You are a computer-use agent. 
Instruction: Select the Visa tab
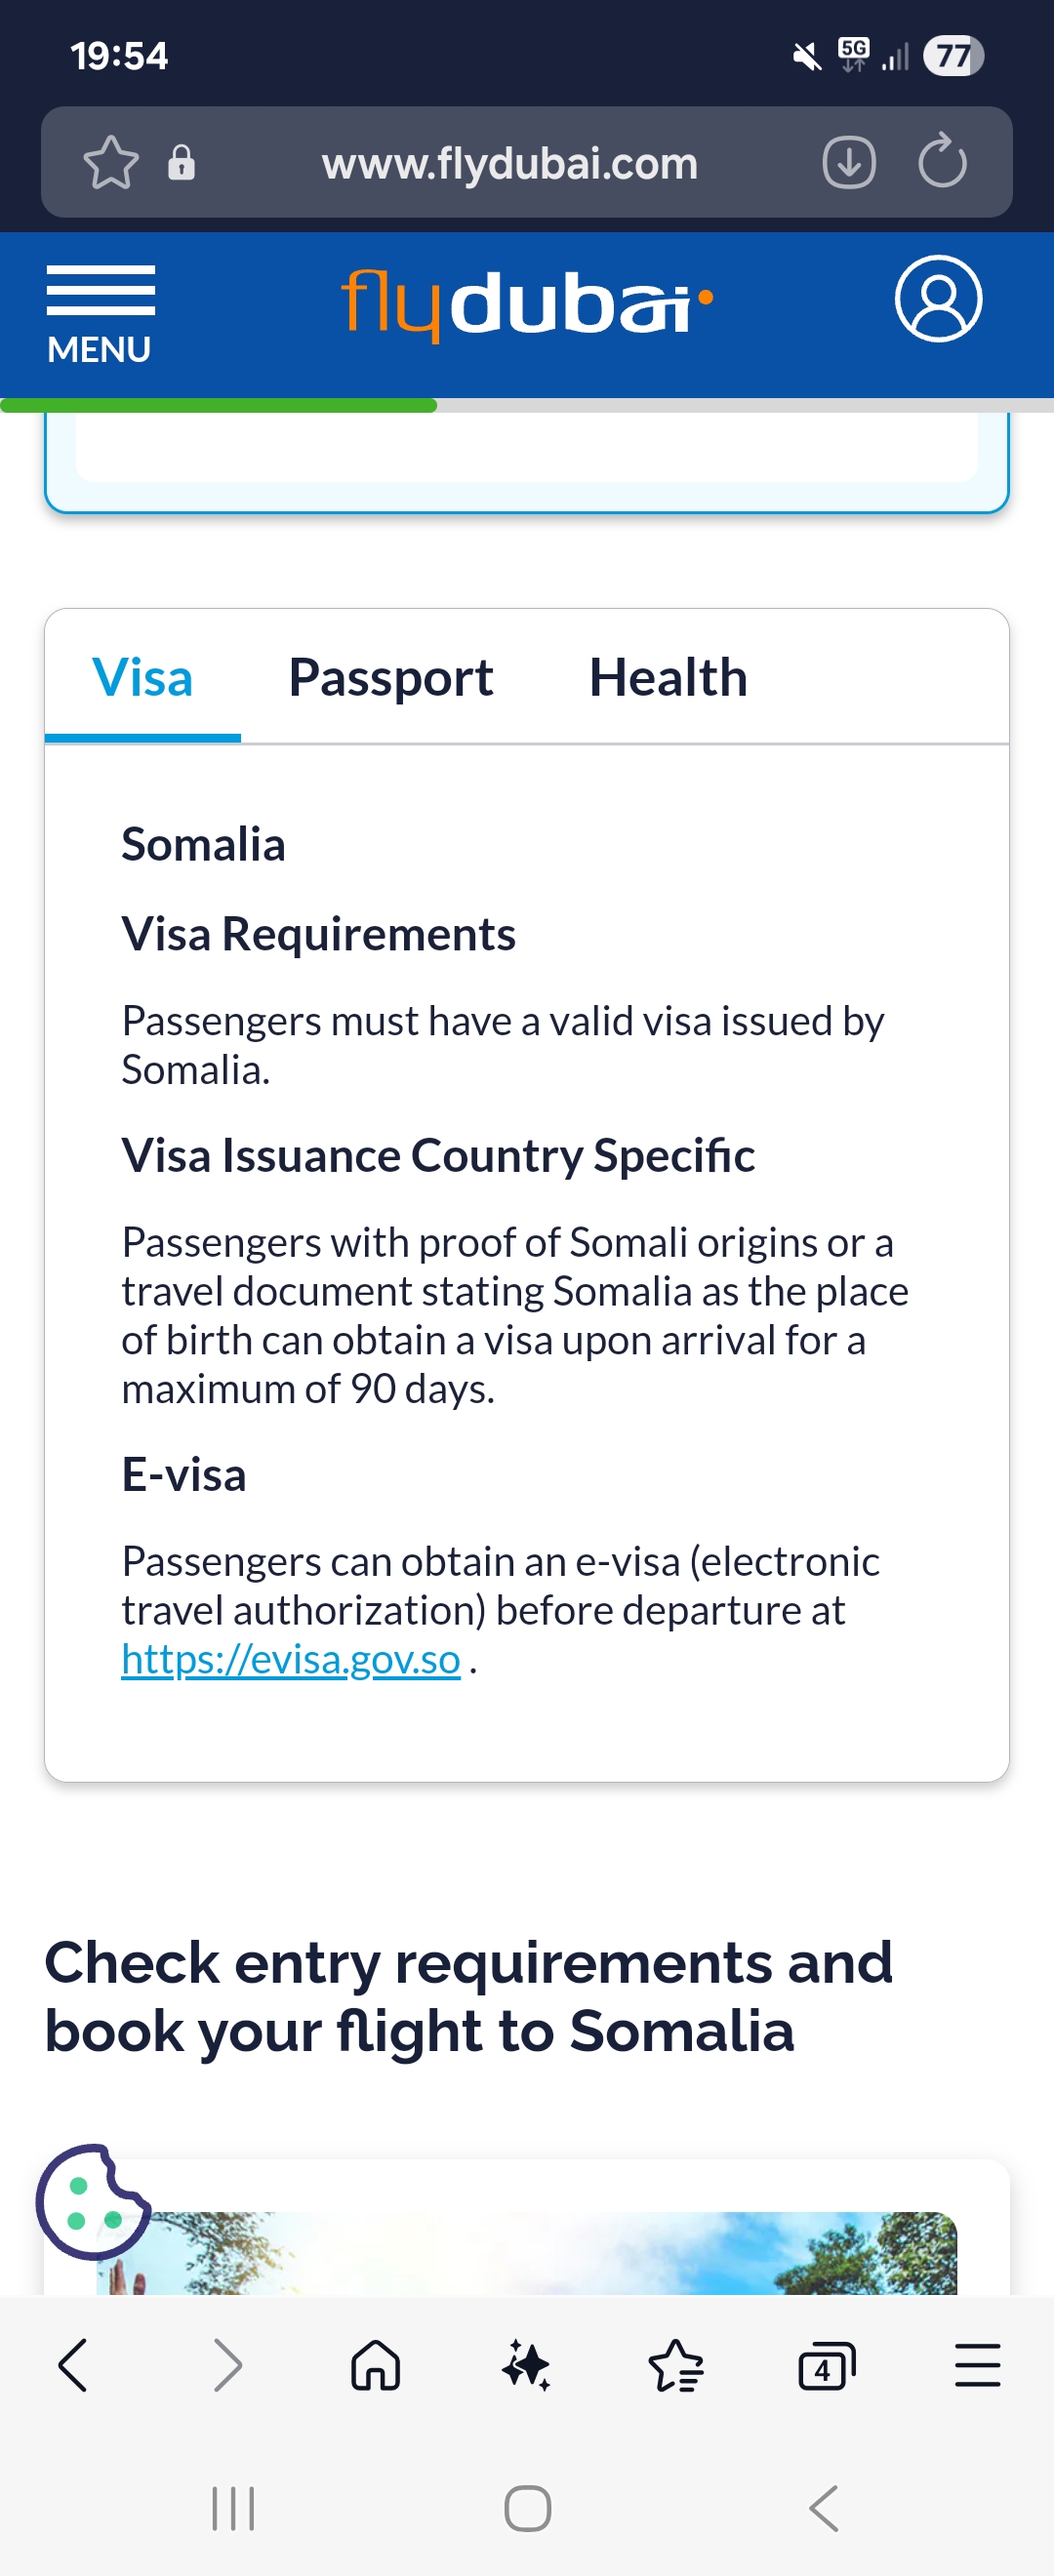(x=142, y=678)
